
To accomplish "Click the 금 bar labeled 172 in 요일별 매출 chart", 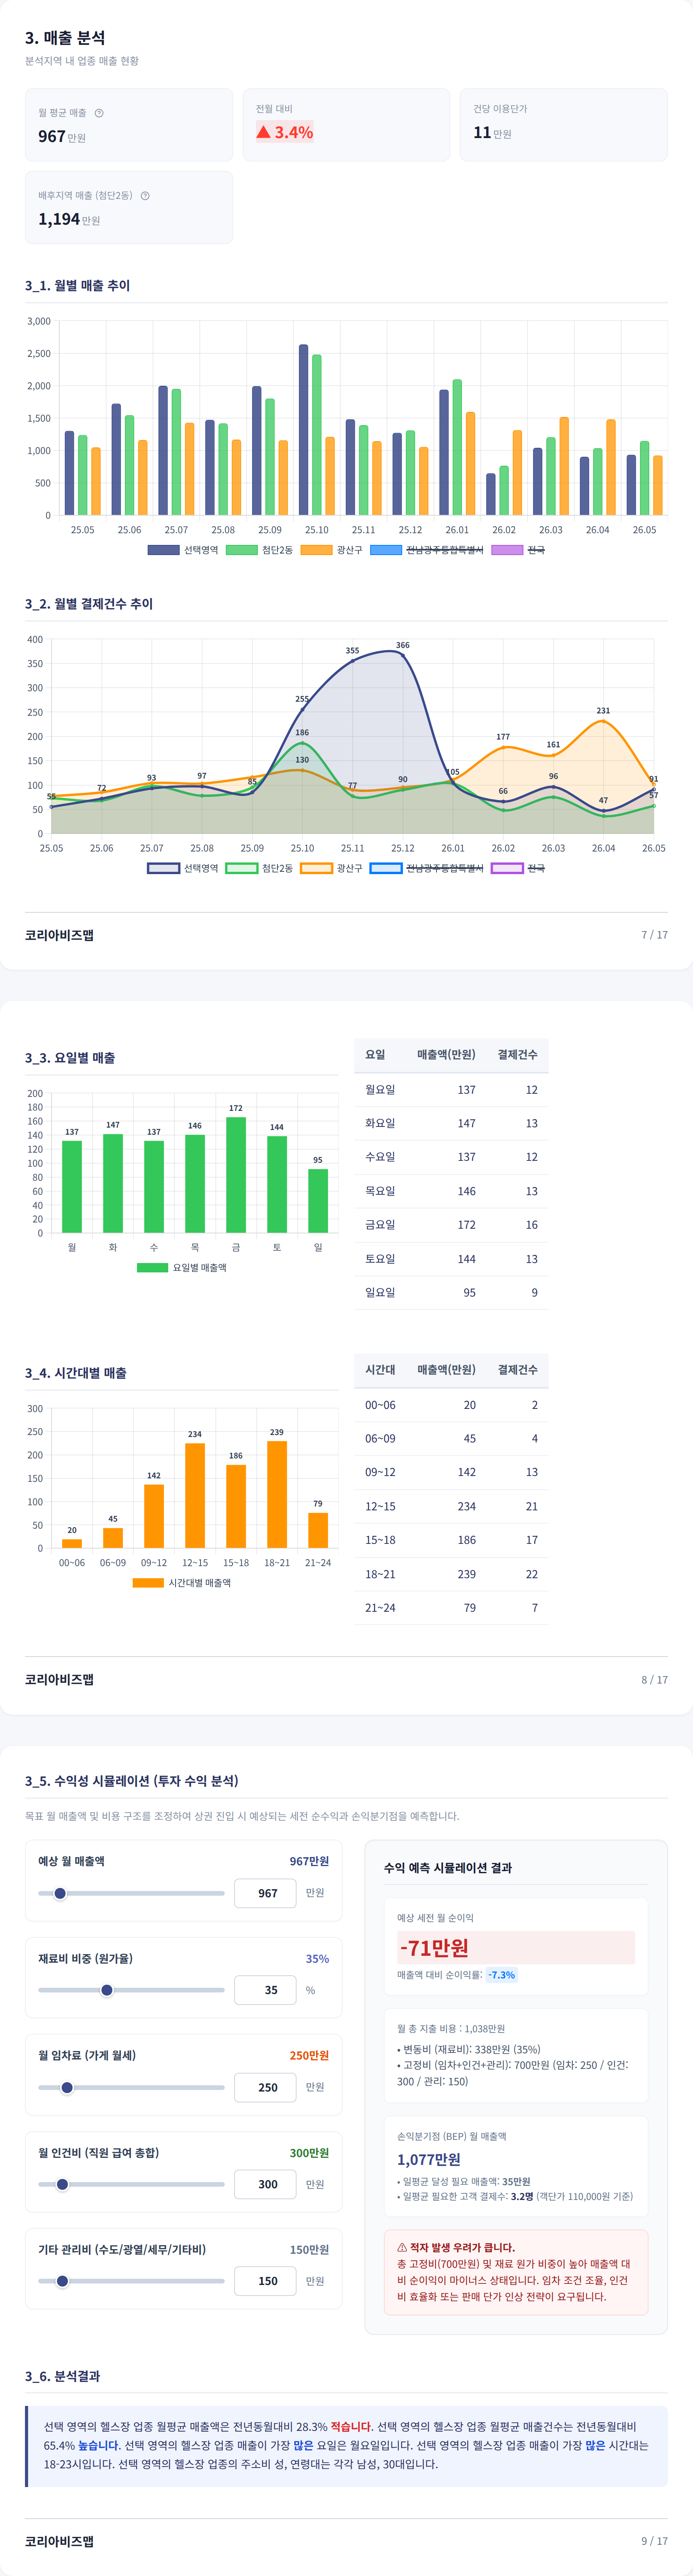I will point(236,1175).
